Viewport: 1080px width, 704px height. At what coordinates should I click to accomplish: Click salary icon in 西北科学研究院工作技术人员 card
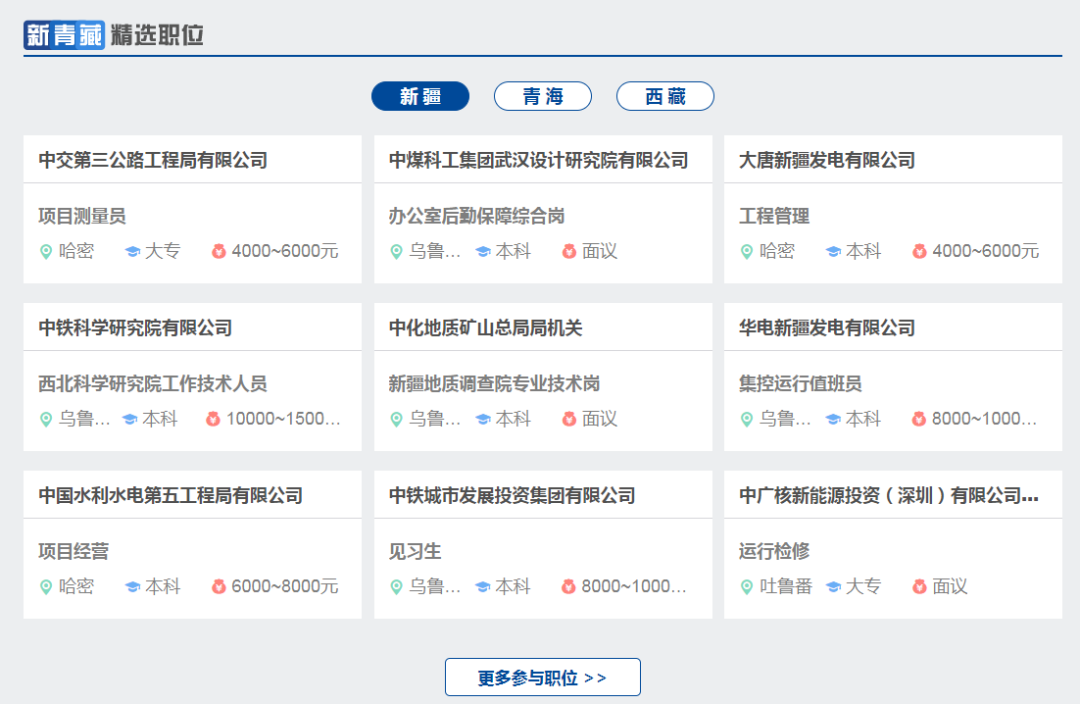[x=213, y=419]
